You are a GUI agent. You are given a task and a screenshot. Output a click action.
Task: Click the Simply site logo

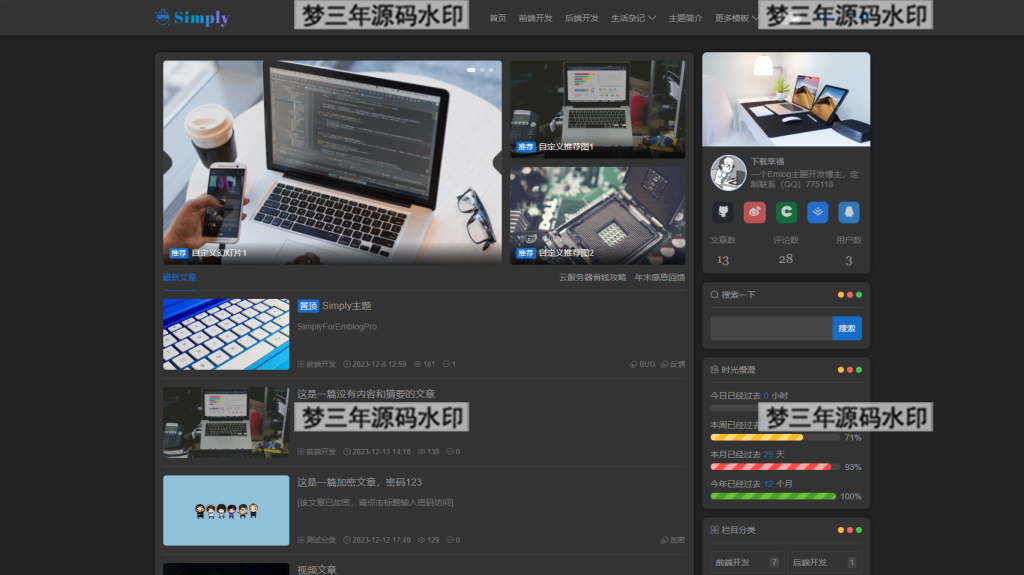point(192,18)
